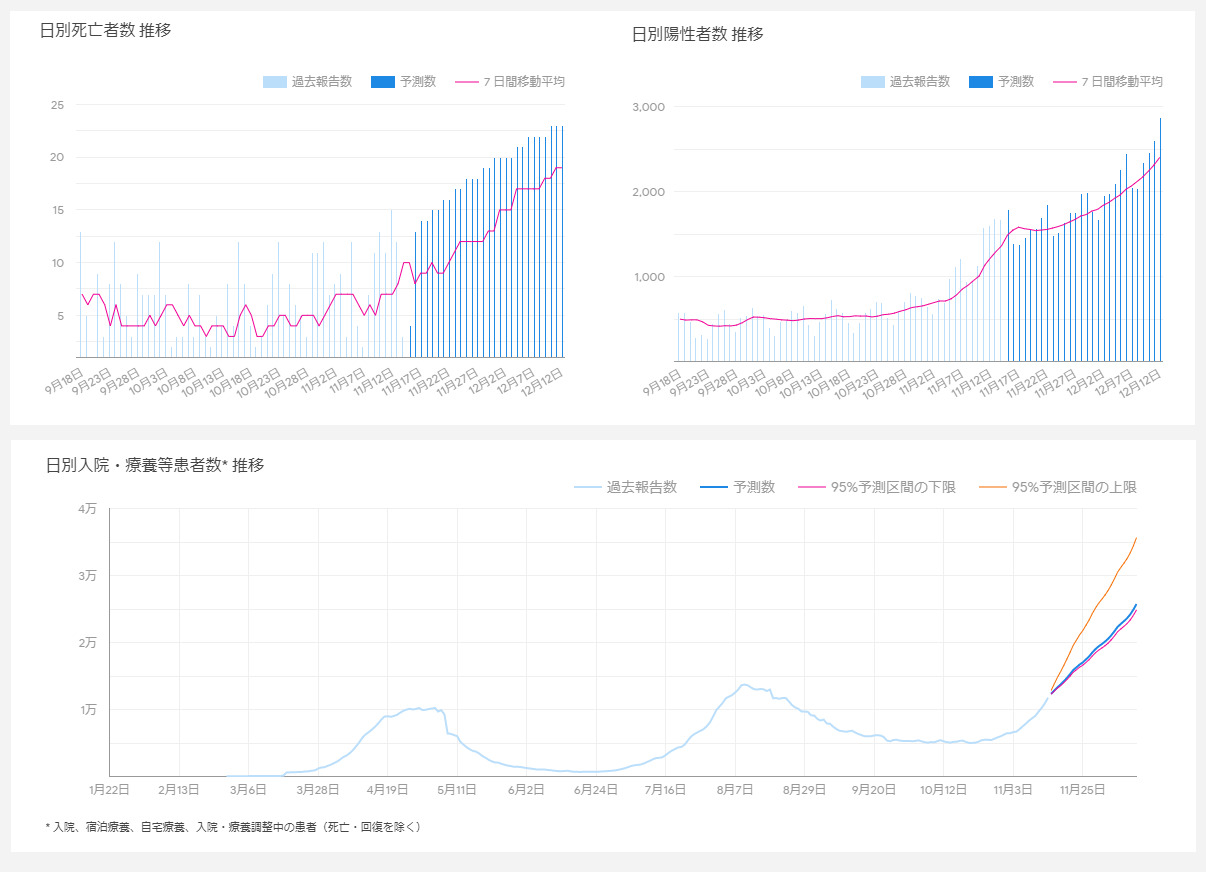Click the 11月25日 label on hospitalization chart
The height and width of the screenshot is (872, 1206).
click(1083, 790)
